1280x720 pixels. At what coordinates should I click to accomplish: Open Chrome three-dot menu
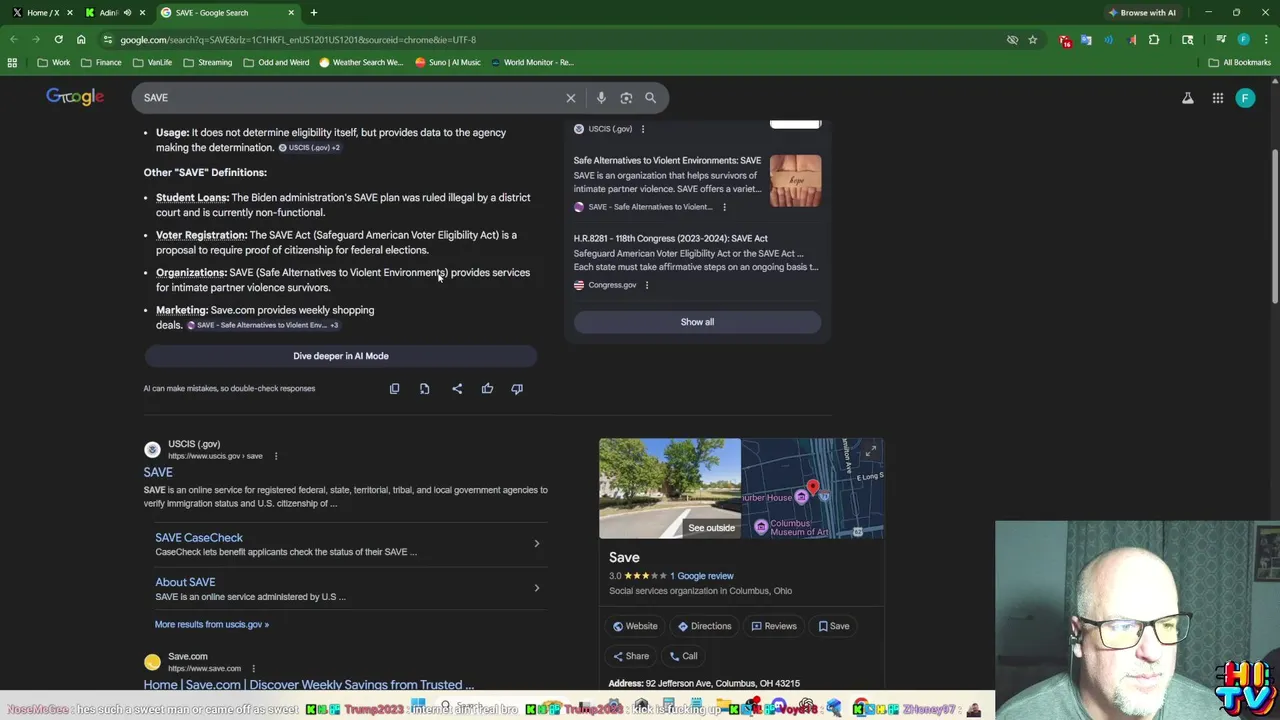[x=1265, y=40]
